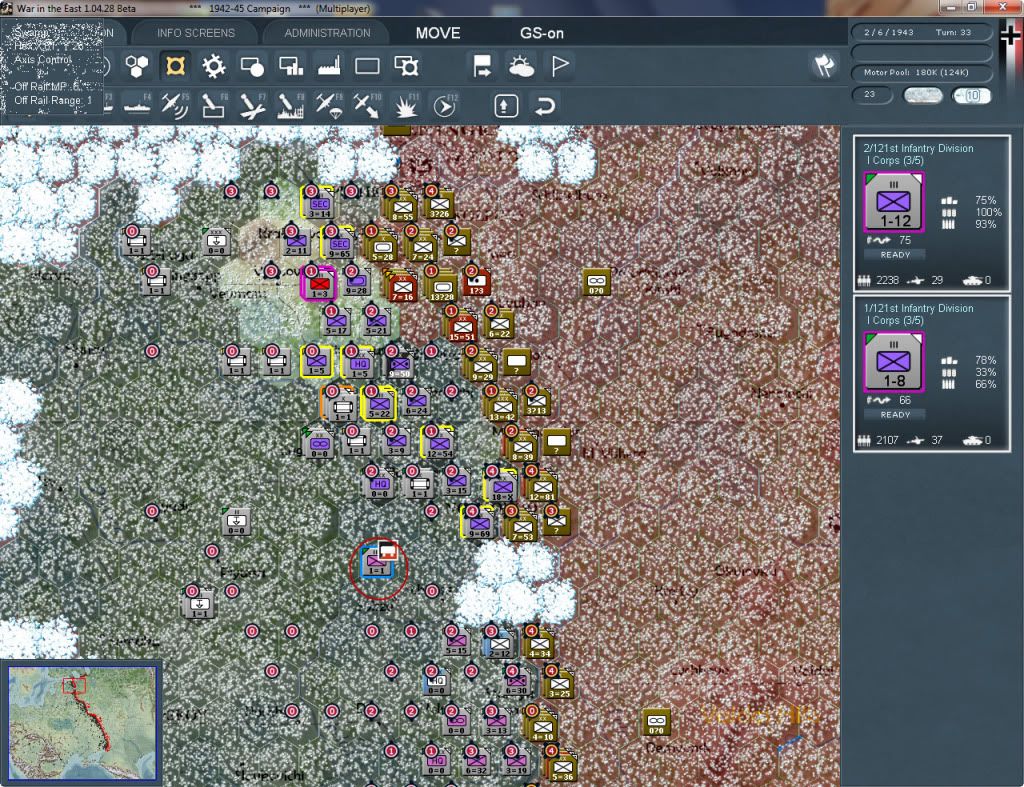Select the 9=65 SEC unit counter
The height and width of the screenshot is (787, 1024).
pos(339,243)
